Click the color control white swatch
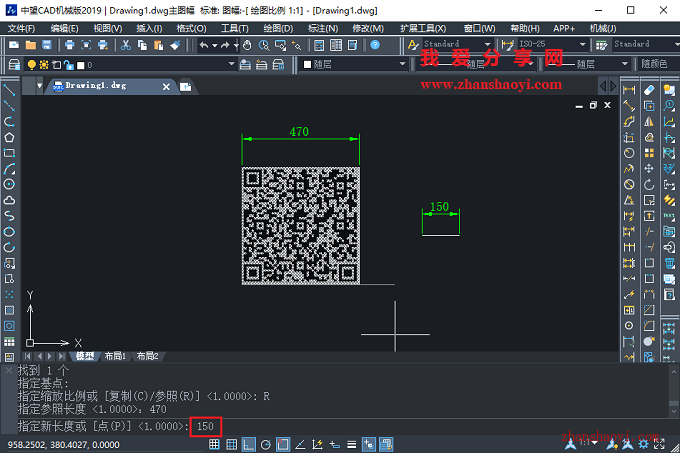Screen dimensions: 680x453 tap(307, 65)
